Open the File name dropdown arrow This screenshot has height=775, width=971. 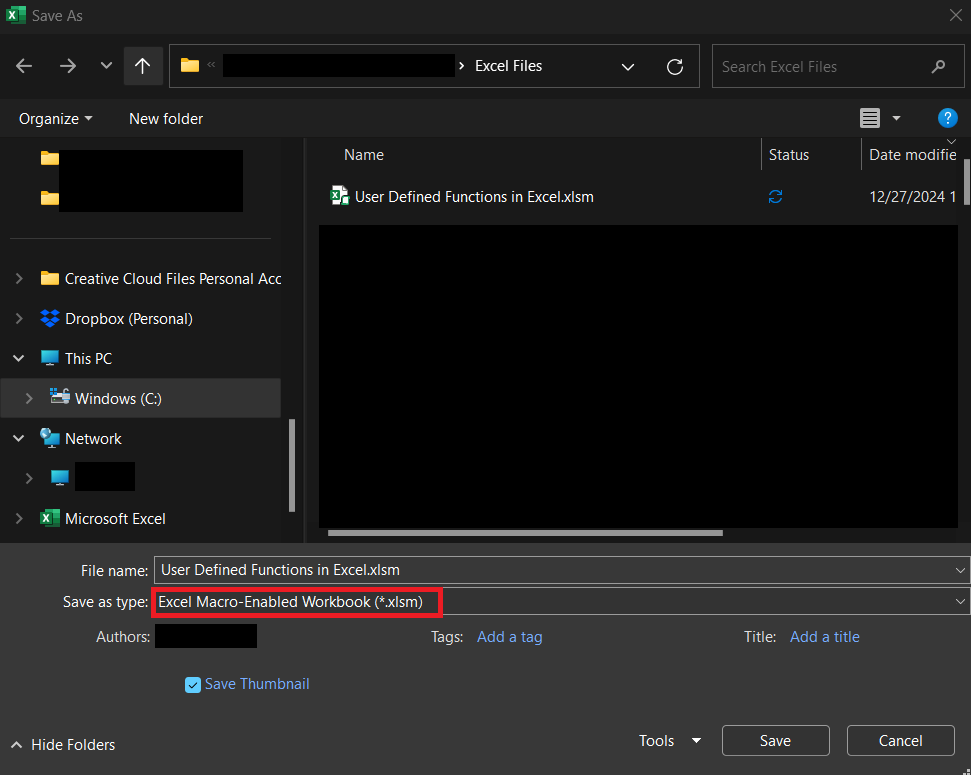pos(960,570)
